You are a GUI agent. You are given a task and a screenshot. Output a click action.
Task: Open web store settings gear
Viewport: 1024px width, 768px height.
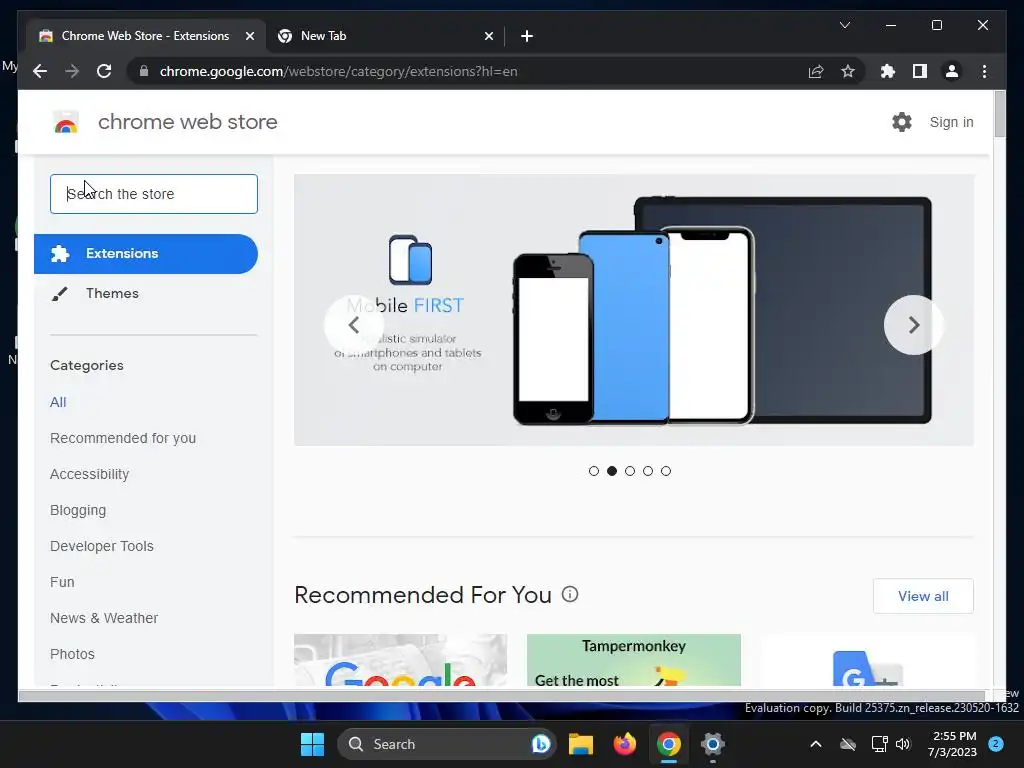coord(902,122)
